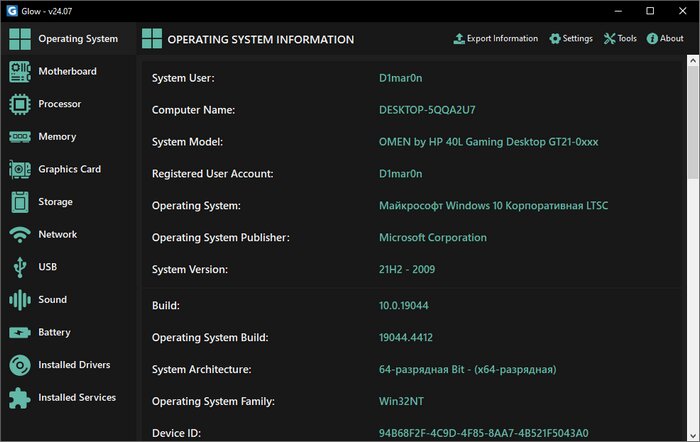700x442 pixels.
Task: Open the Storage drive icon
Action: (20, 202)
